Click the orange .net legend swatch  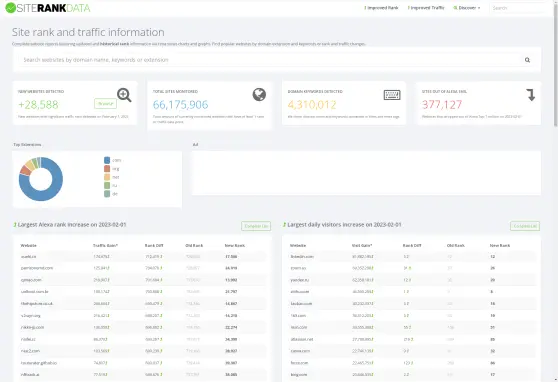click(x=107, y=177)
